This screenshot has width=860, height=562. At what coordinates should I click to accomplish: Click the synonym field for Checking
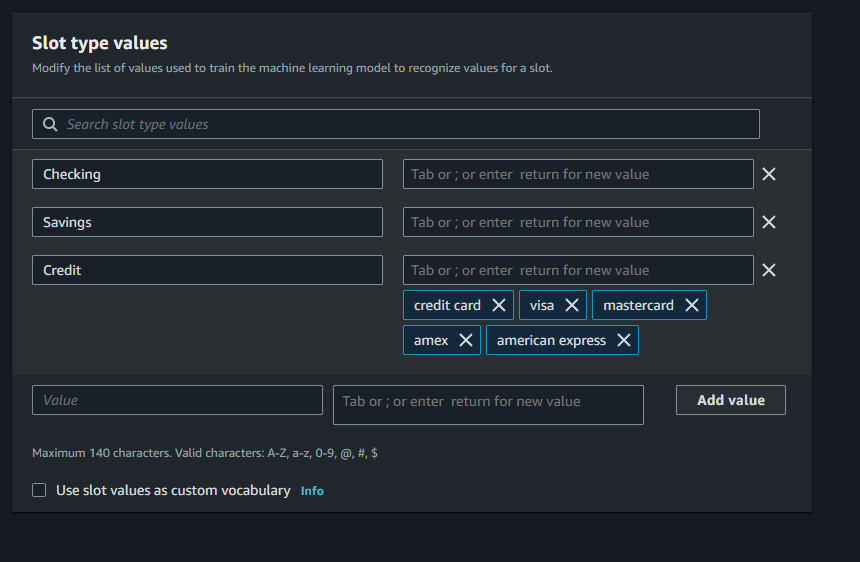coord(577,174)
